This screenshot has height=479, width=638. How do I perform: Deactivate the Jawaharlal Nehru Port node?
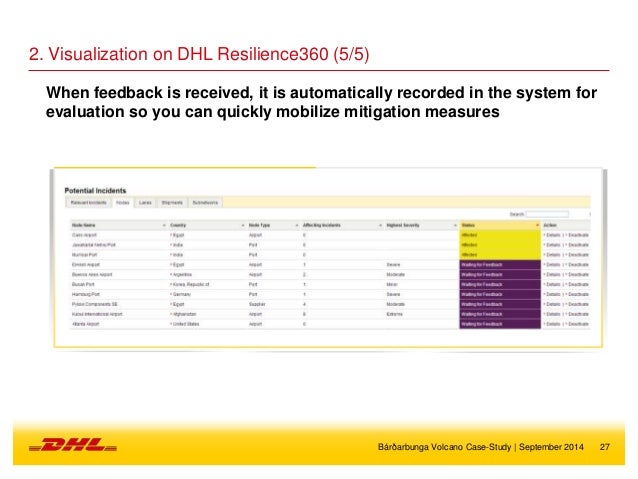[577, 245]
